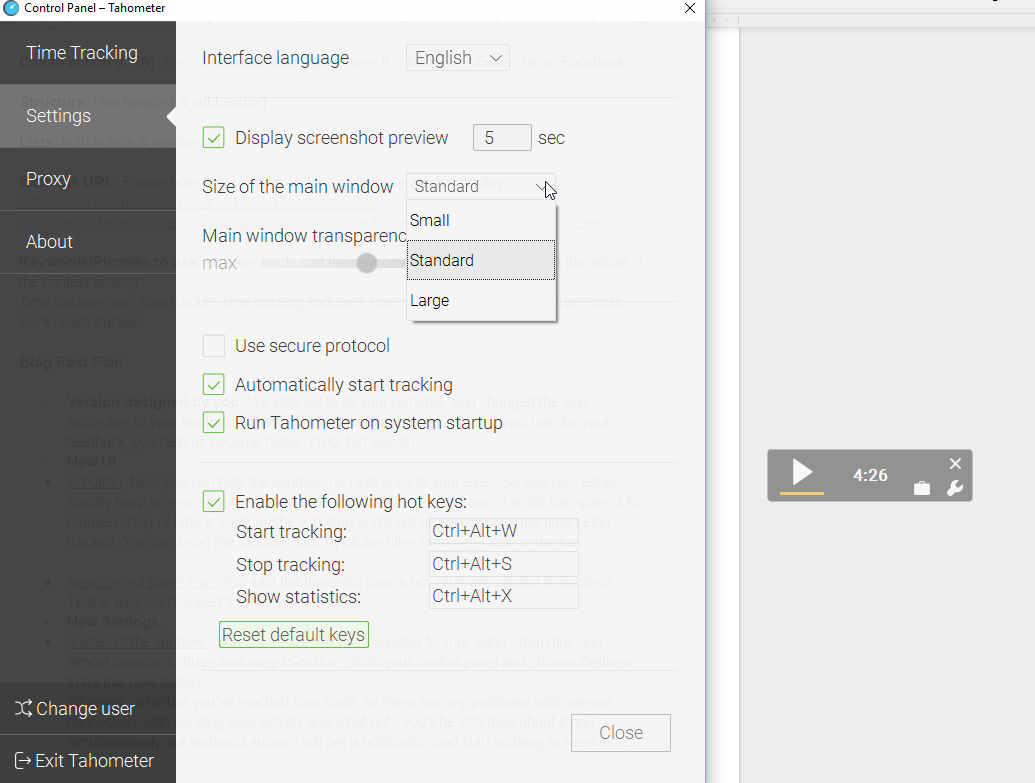Image resolution: width=1035 pixels, height=783 pixels.
Task: Enable Use secure protocol
Action: pyautogui.click(x=214, y=346)
